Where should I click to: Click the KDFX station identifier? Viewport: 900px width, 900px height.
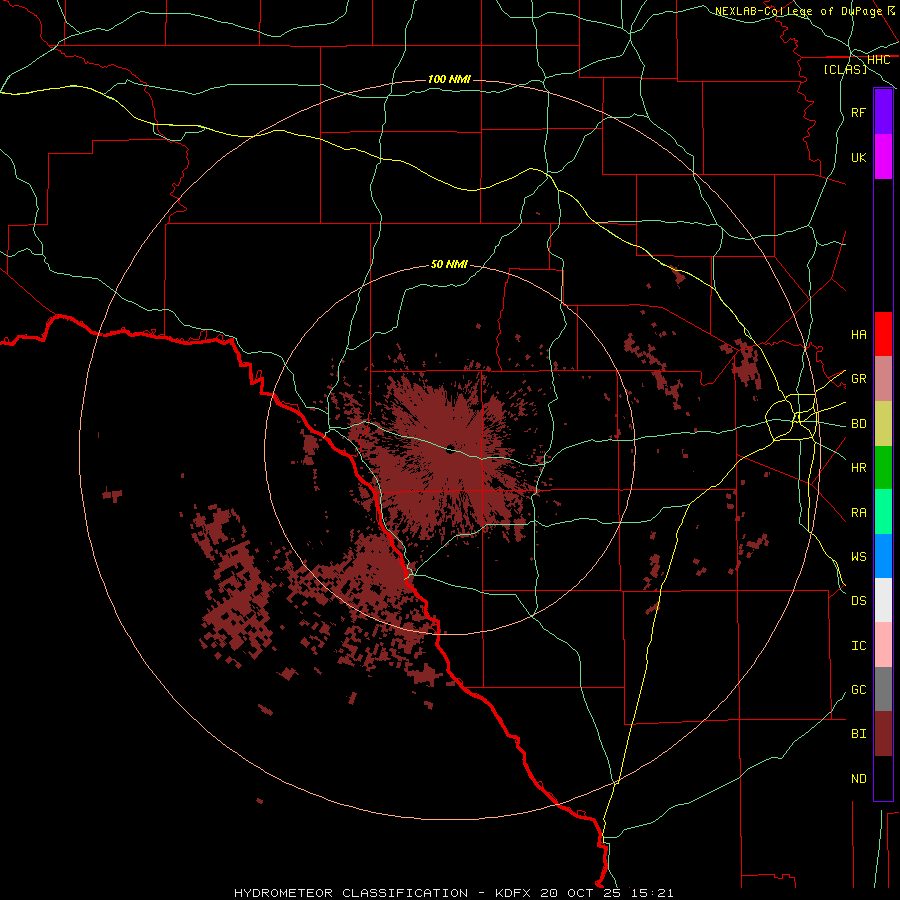click(514, 893)
